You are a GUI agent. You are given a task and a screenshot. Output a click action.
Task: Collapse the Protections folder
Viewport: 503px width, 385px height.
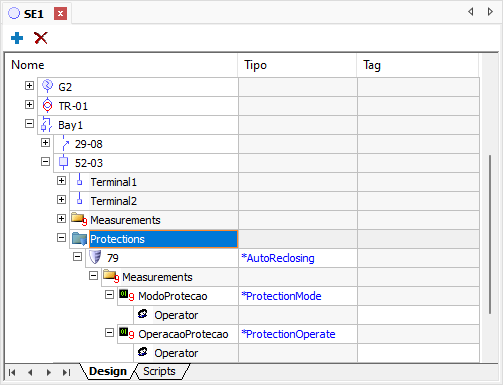[x=61, y=238]
